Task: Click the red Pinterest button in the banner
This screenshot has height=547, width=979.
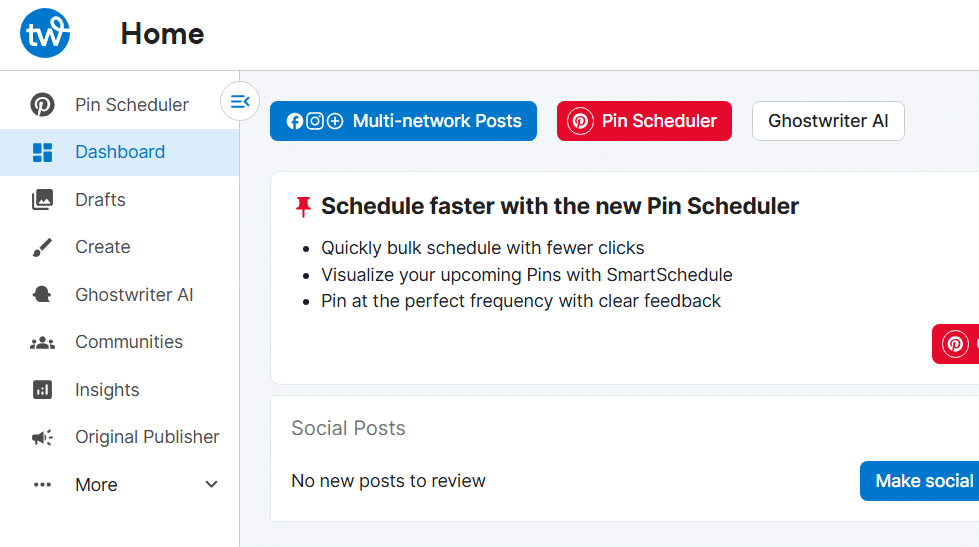Action: click(955, 344)
